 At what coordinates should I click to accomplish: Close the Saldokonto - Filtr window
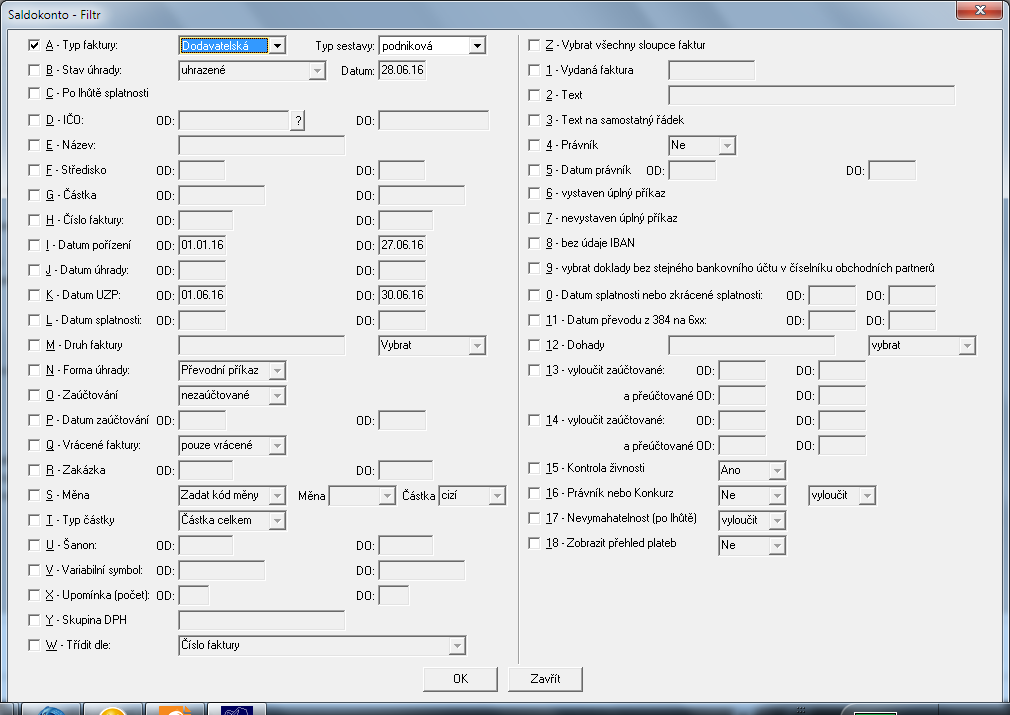[980, 10]
